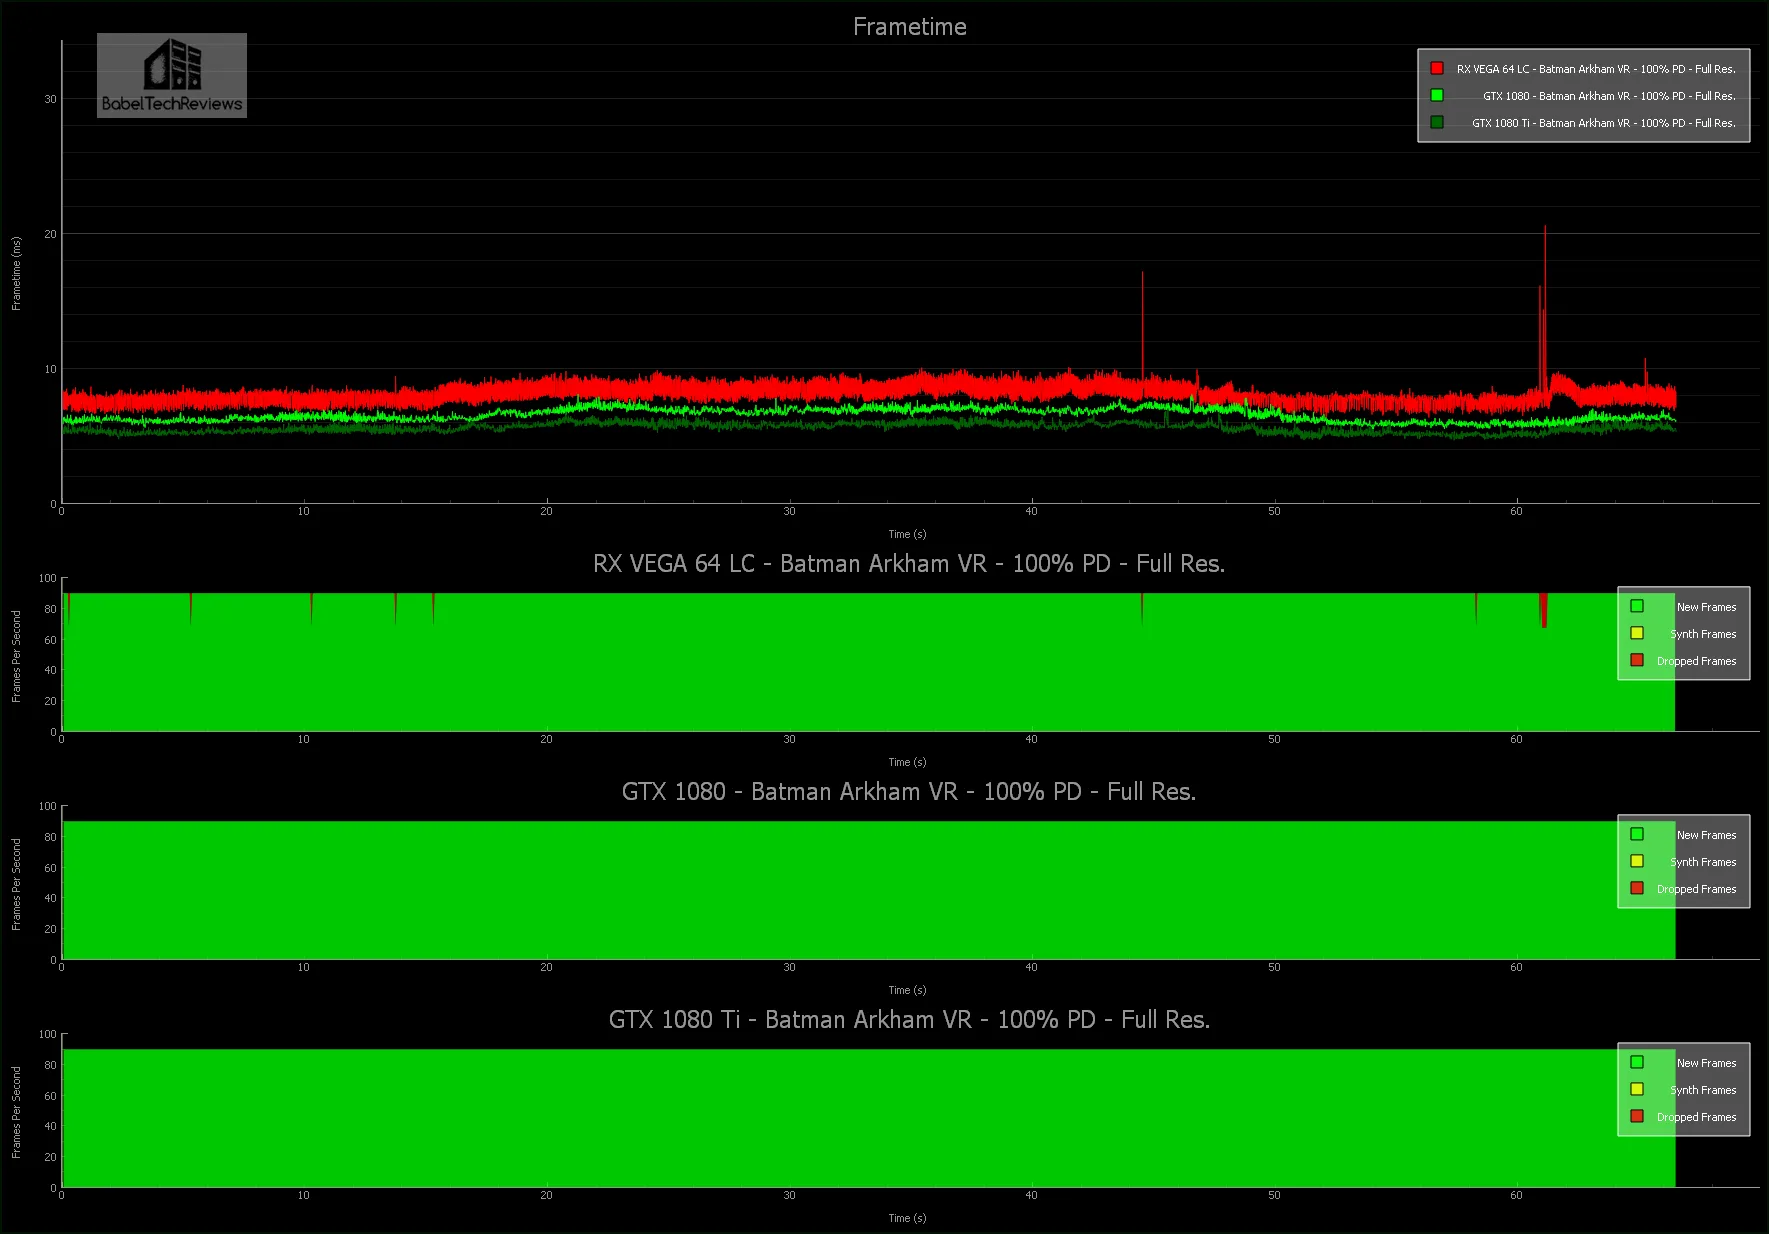Image resolution: width=1769 pixels, height=1234 pixels.
Task: Click the dropped-frame marker near 5 seconds in RX VEGA chart
Action: point(190,608)
